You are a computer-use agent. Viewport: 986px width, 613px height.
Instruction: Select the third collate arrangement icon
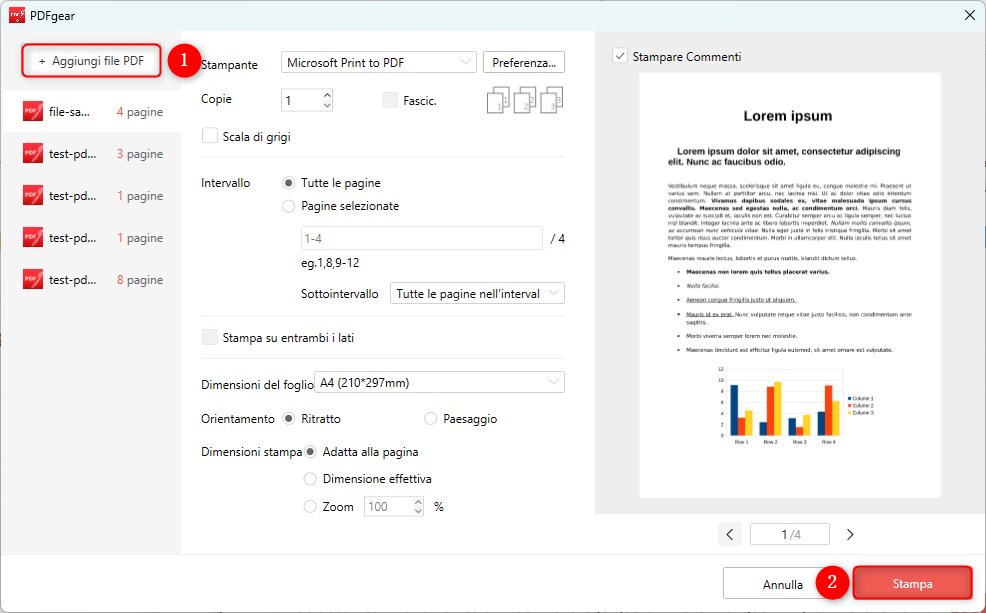tap(550, 99)
